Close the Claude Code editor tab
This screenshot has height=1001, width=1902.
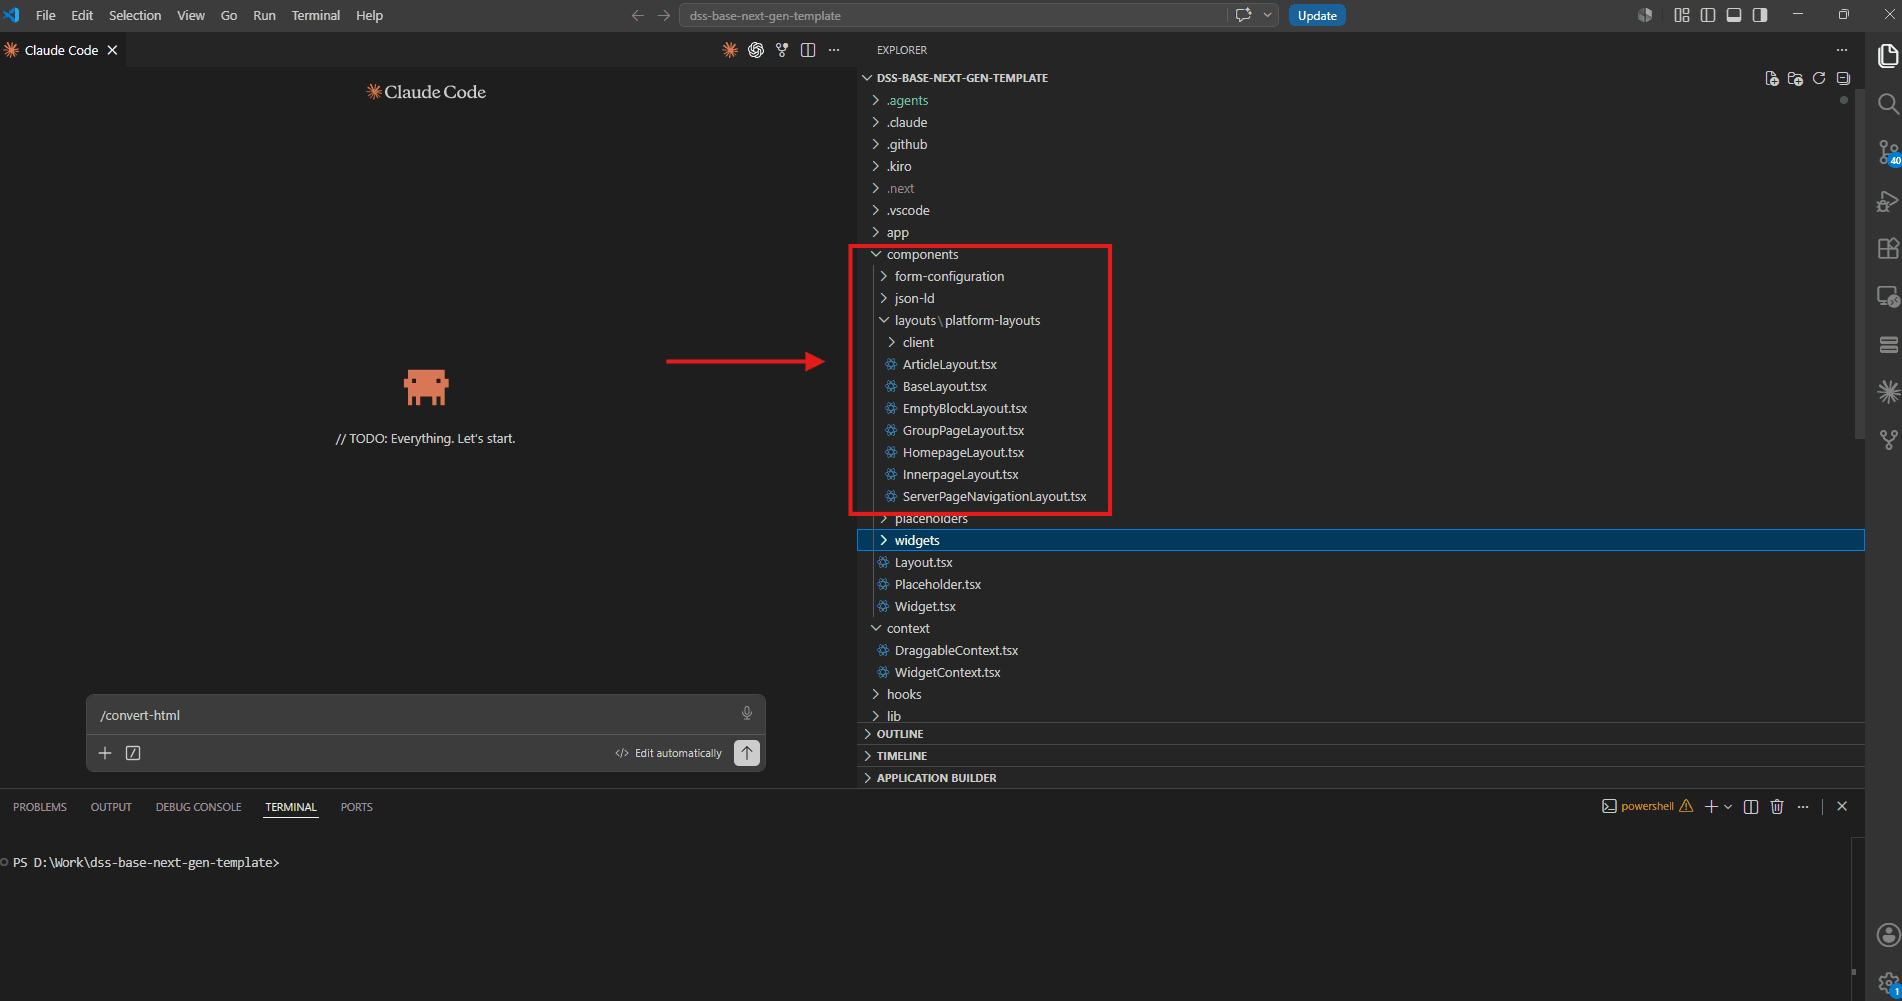pos(113,50)
